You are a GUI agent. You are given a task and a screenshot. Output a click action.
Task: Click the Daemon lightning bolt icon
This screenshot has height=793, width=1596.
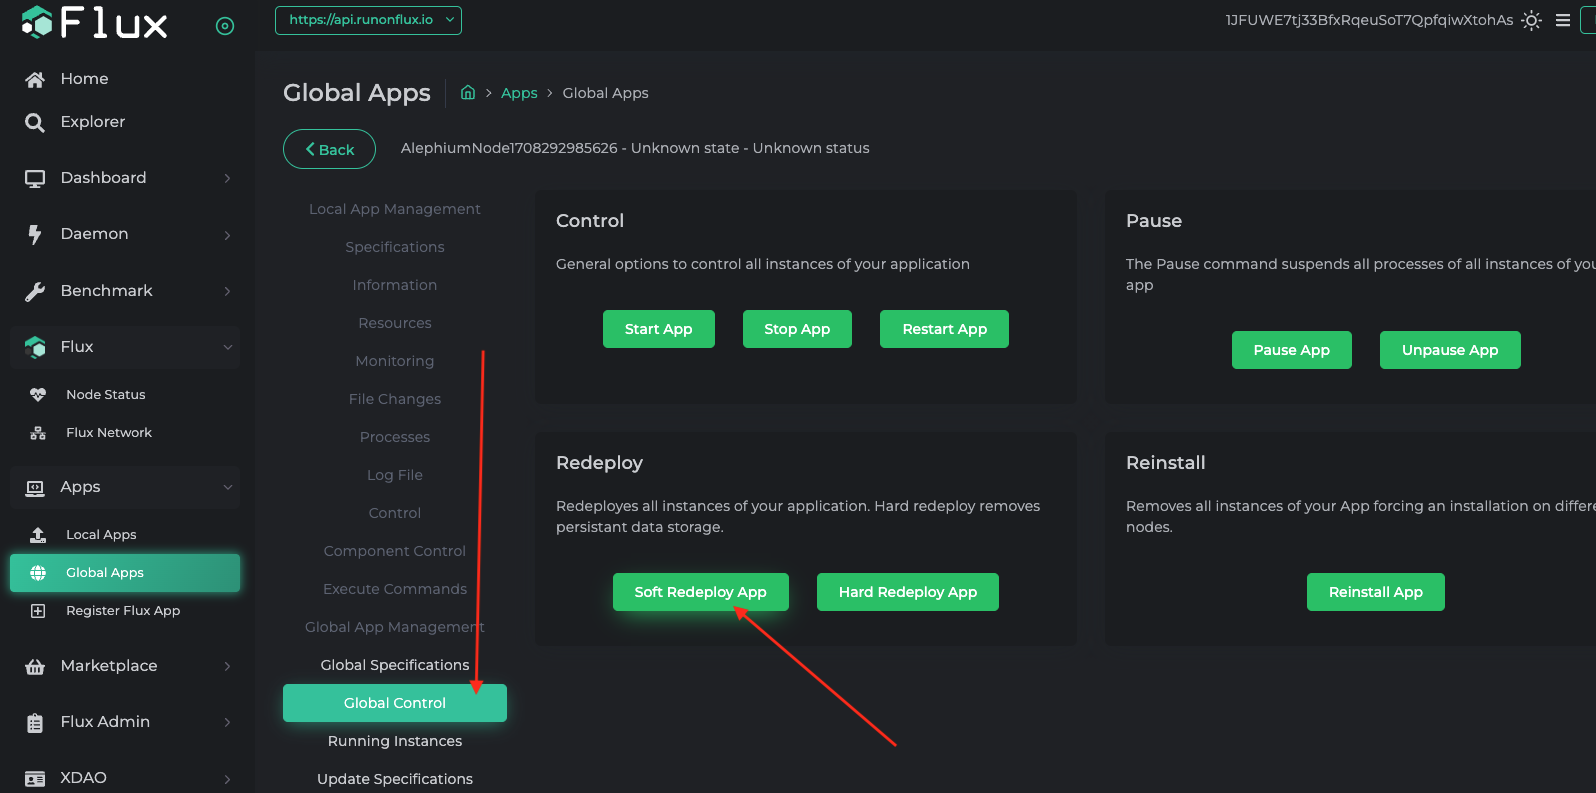pyautogui.click(x=35, y=234)
